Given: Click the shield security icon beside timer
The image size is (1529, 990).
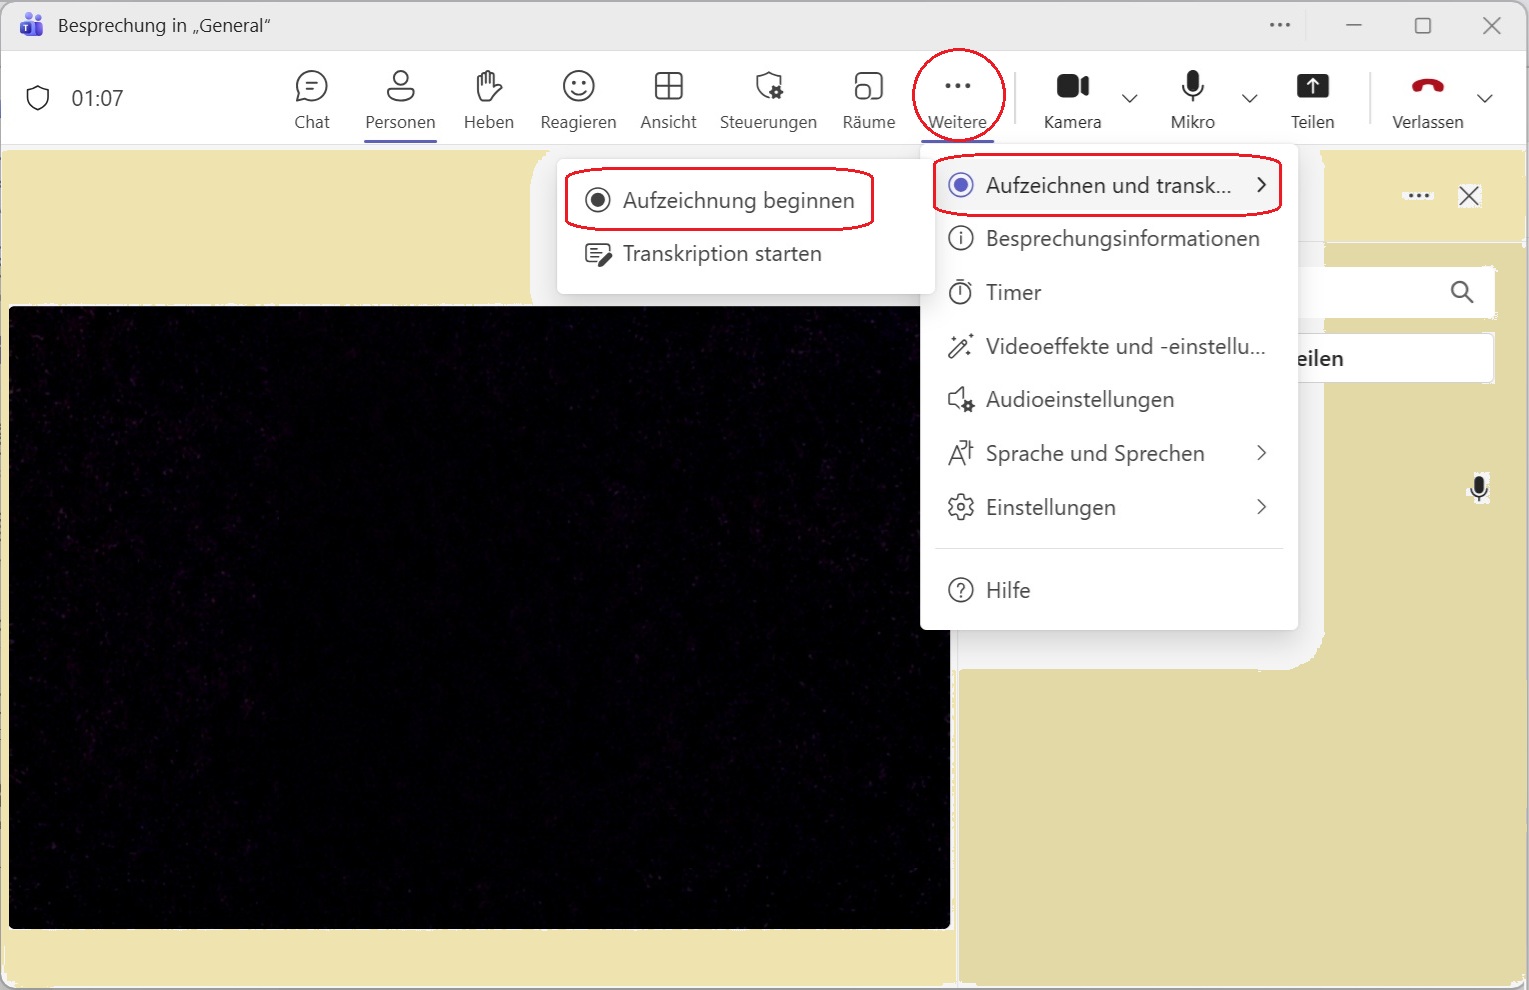Looking at the screenshot, I should coord(38,98).
